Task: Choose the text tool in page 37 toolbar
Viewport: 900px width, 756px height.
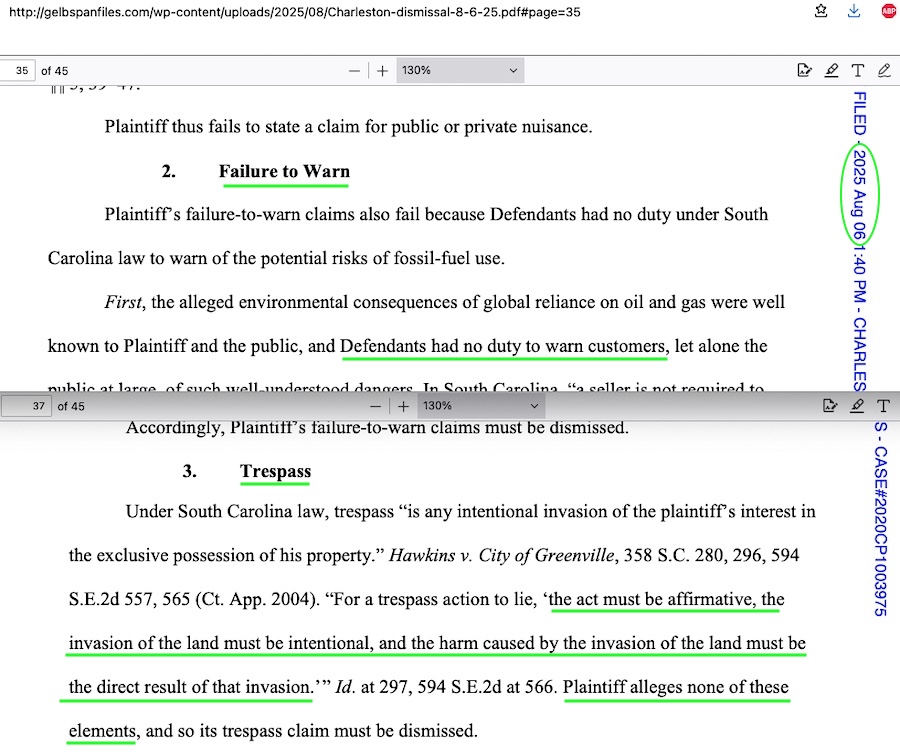Action: point(884,406)
